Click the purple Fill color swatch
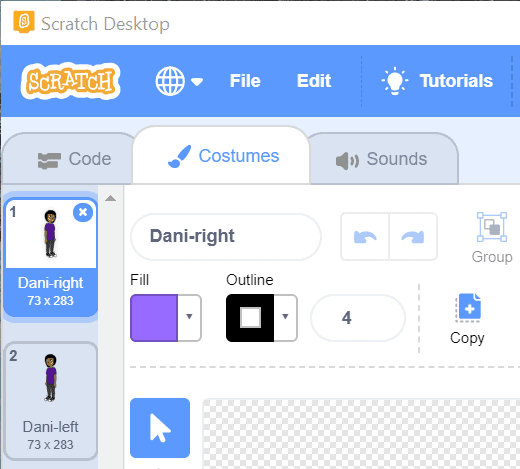 (x=154, y=318)
